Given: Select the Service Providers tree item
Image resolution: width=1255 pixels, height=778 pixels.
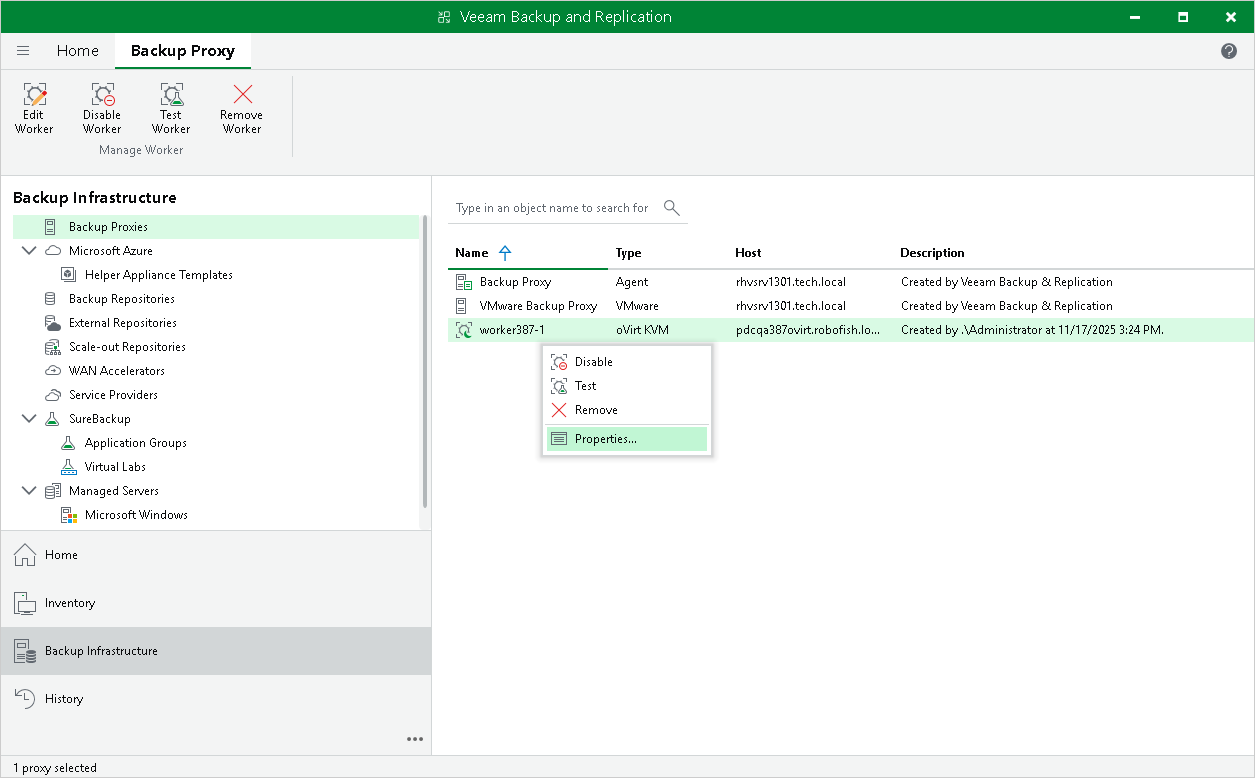Looking at the screenshot, I should pos(113,395).
